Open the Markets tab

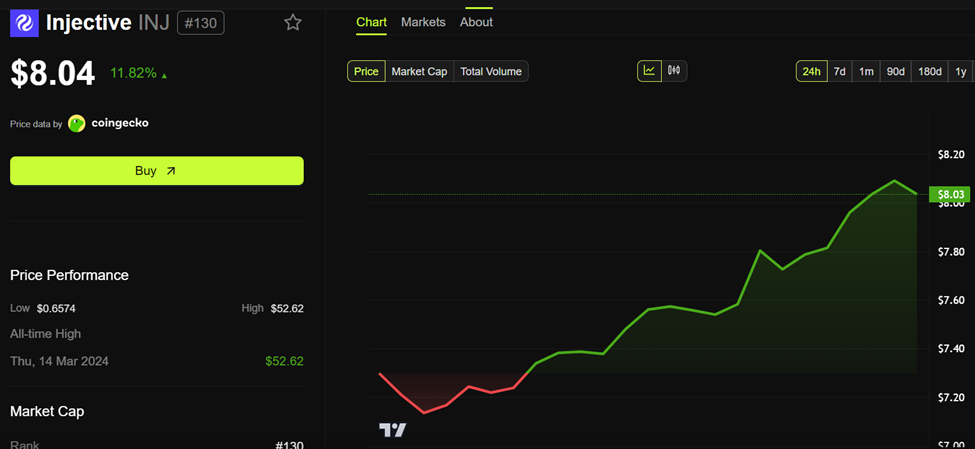pyautogui.click(x=423, y=22)
